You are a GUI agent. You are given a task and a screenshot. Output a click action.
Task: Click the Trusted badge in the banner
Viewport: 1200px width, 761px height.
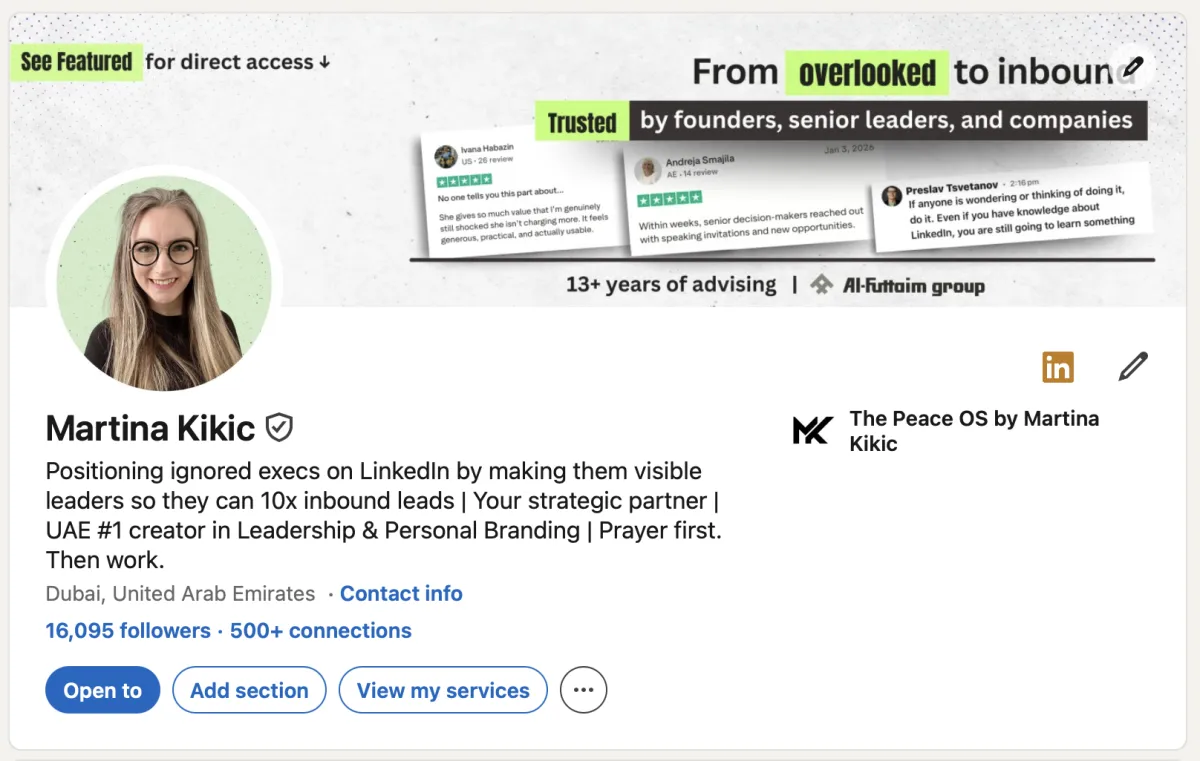[x=582, y=122]
